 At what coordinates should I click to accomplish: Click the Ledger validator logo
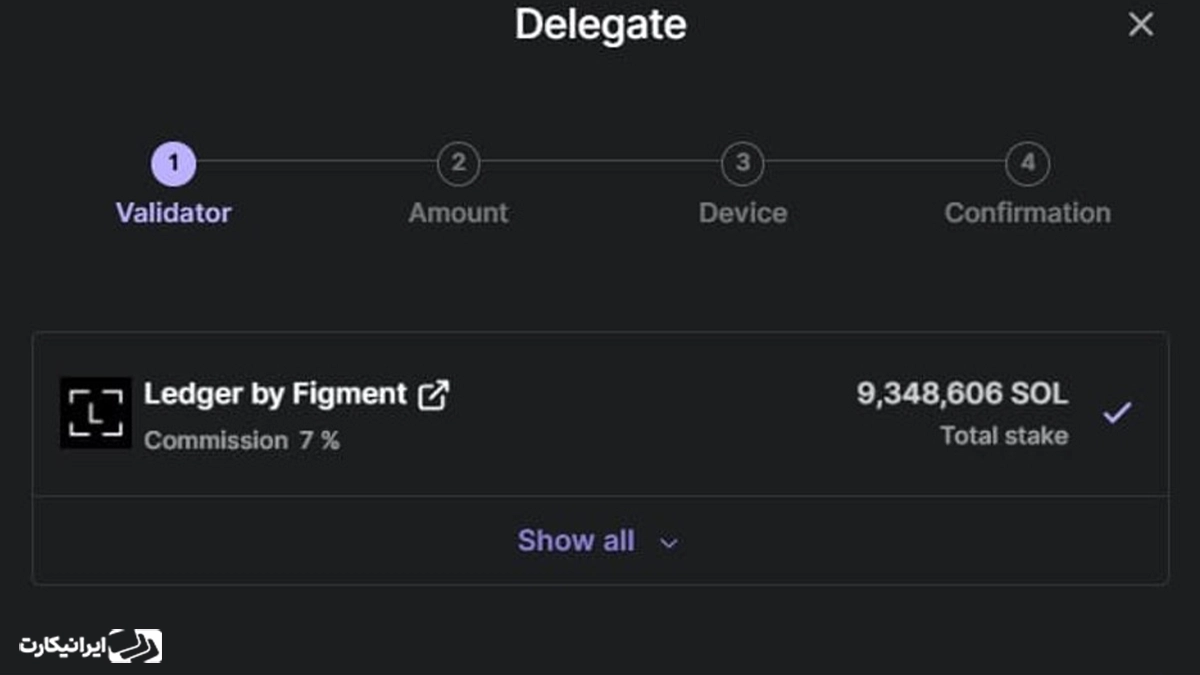(96, 412)
